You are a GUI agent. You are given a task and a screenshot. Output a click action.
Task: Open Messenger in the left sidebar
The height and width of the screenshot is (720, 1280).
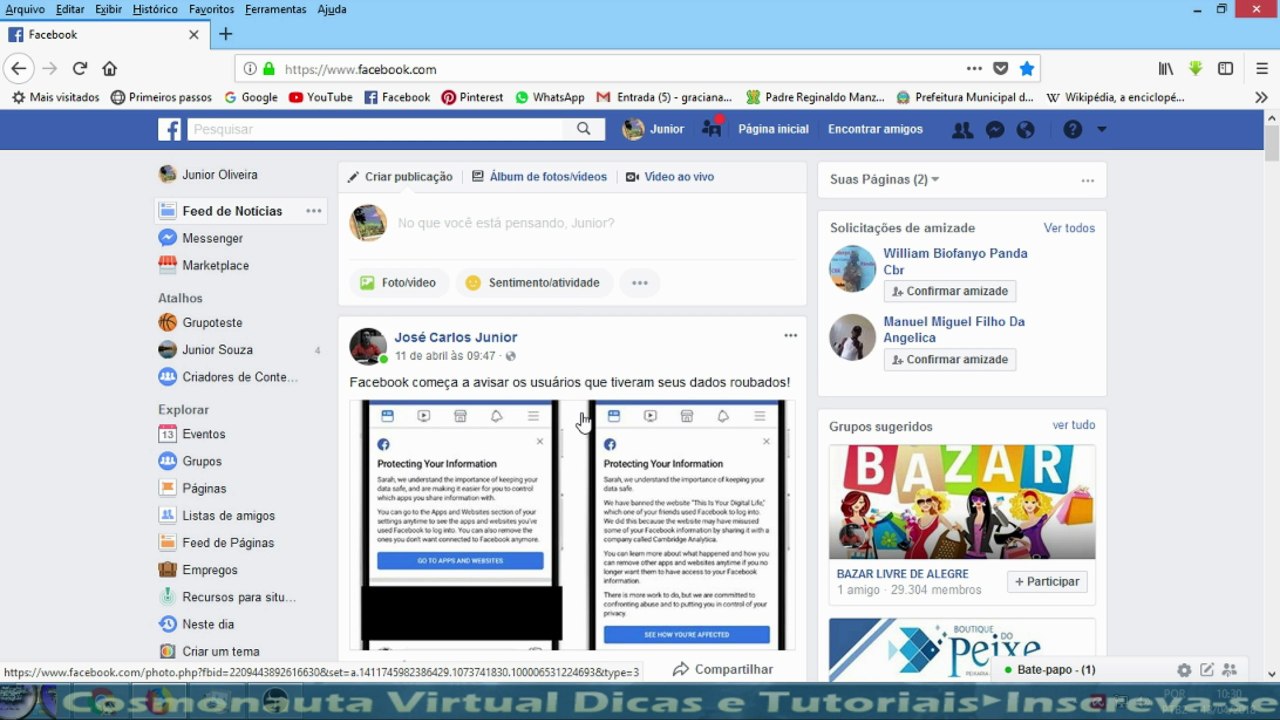(212, 238)
